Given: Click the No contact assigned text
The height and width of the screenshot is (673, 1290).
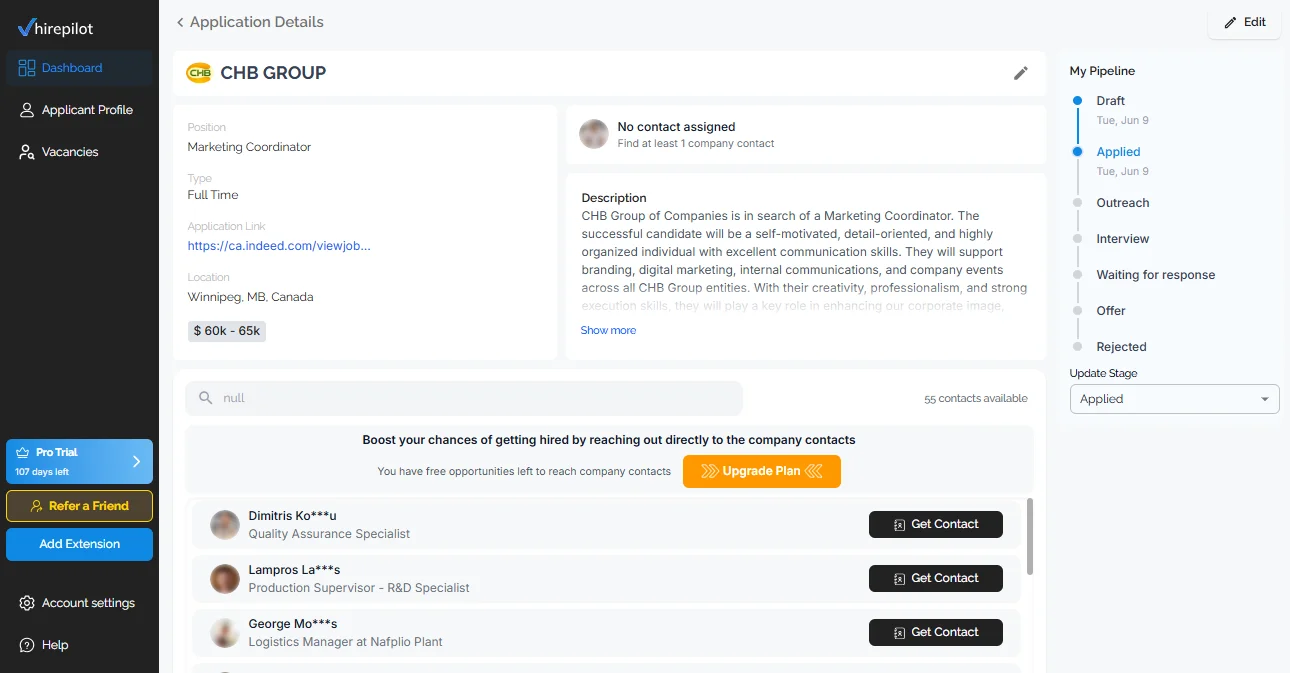Looking at the screenshot, I should pos(676,127).
